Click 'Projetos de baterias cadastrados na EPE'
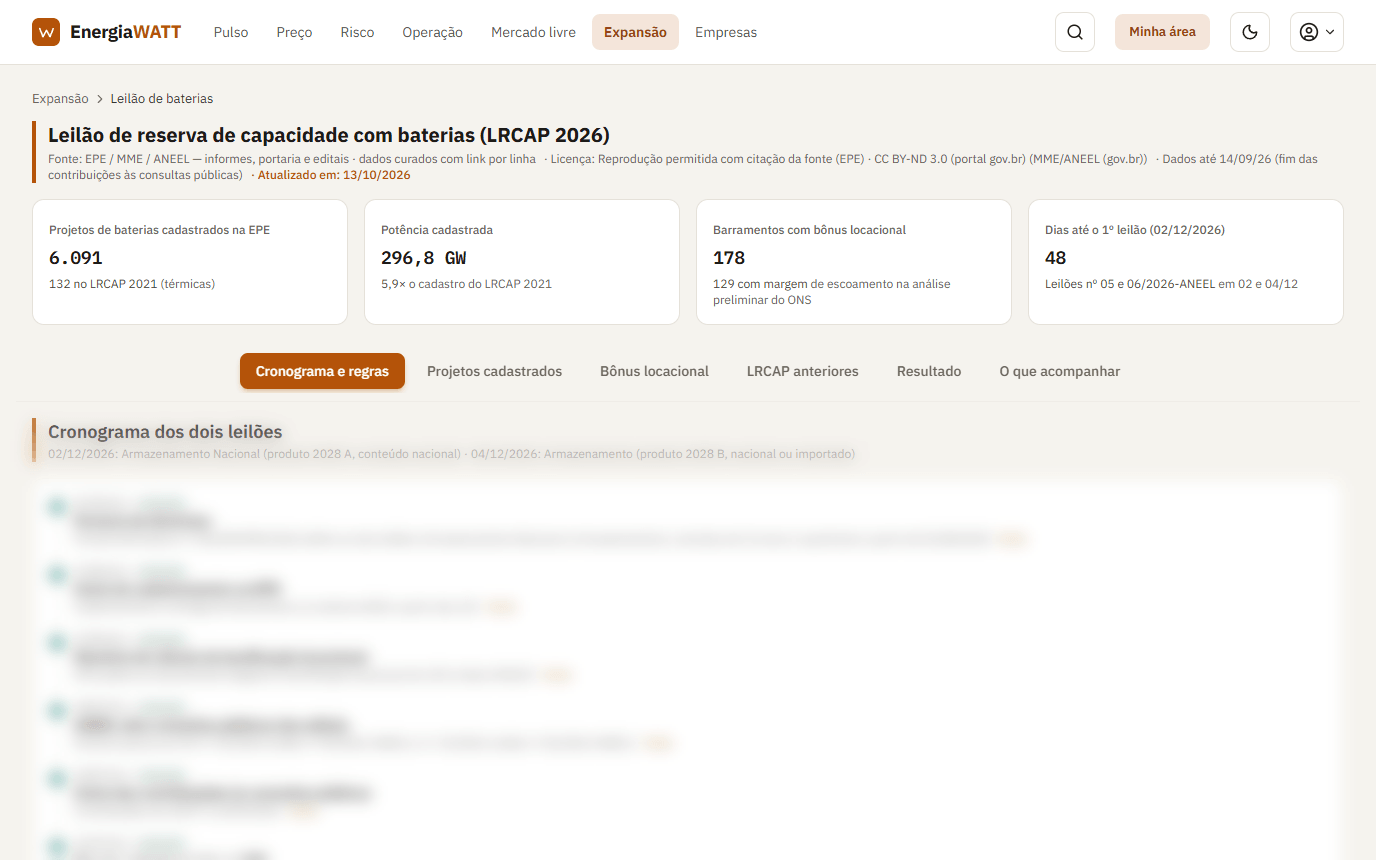Viewport: 1376px width, 860px height. 159,230
